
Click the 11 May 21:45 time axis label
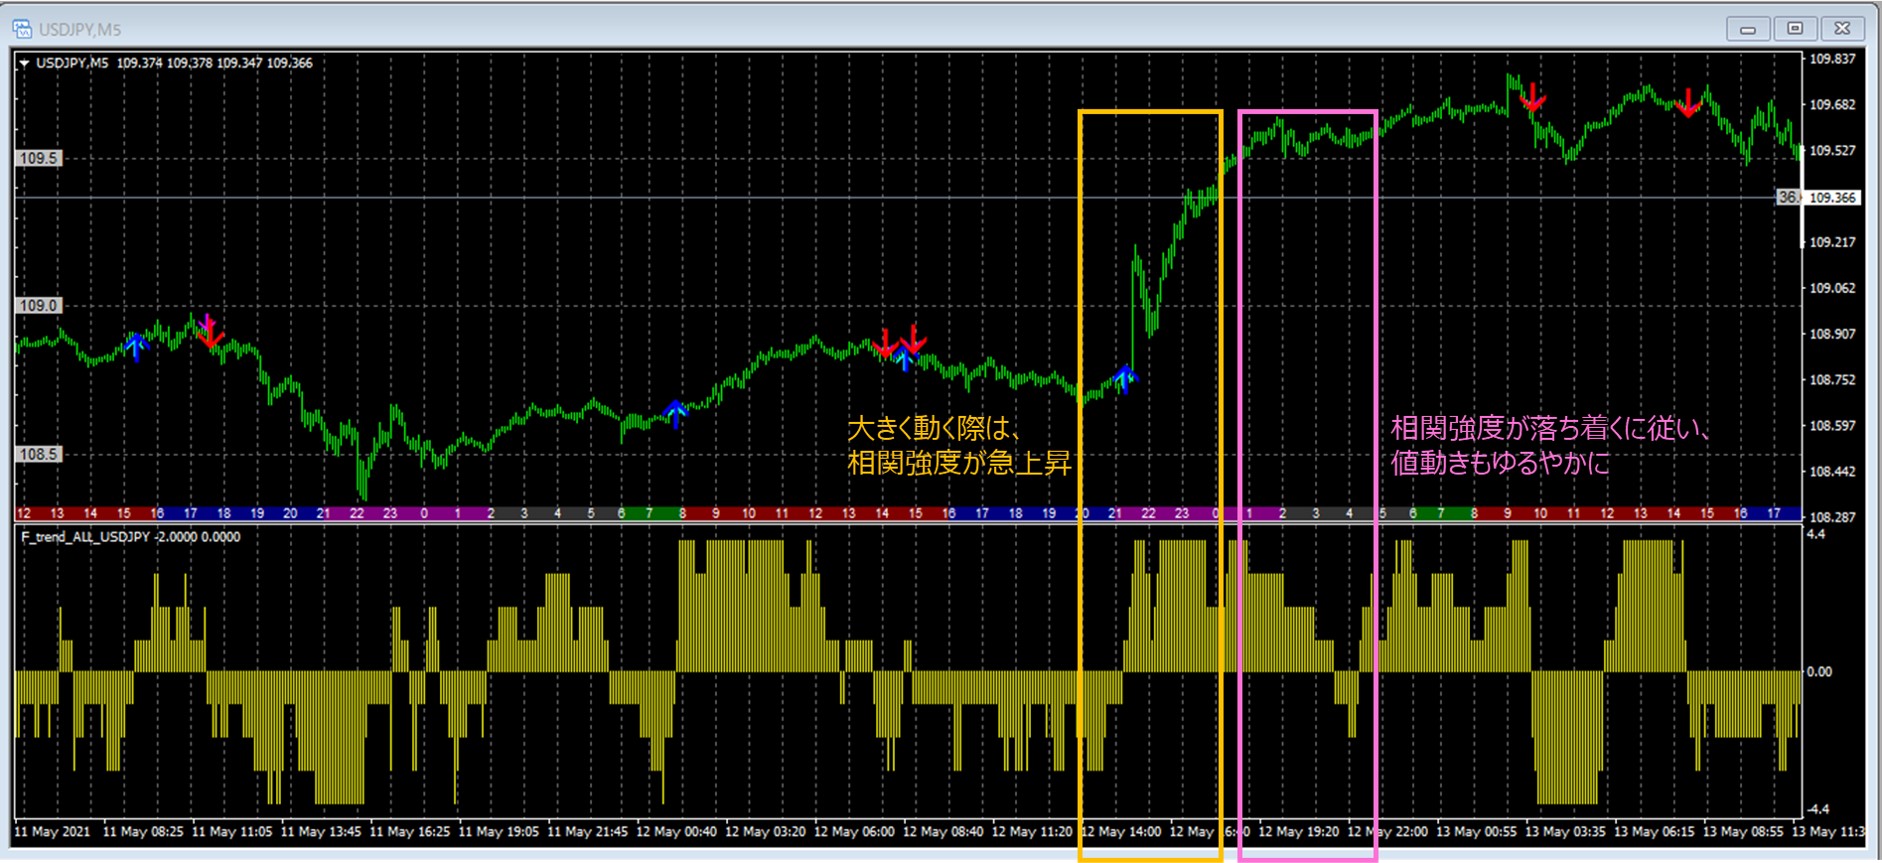[588, 832]
